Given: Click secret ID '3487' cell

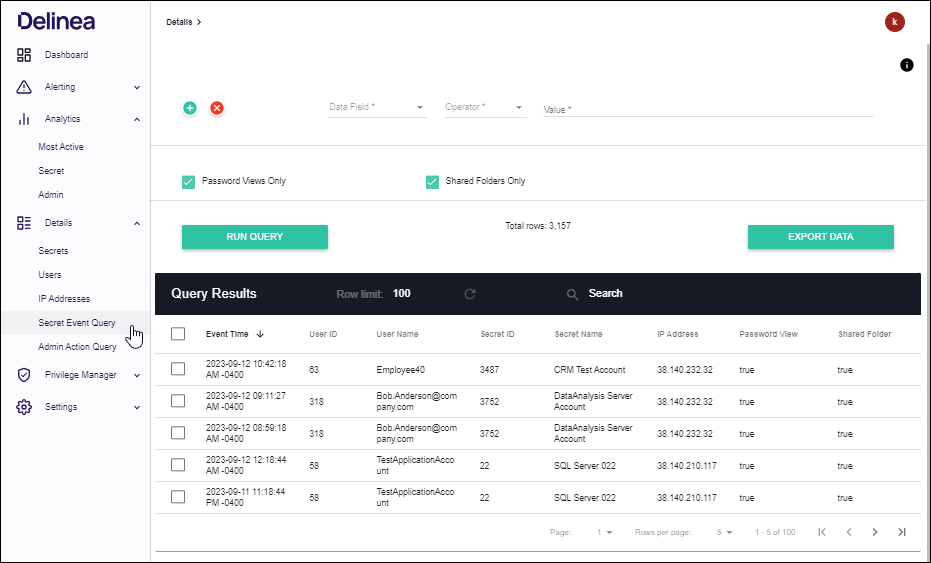Looking at the screenshot, I should point(489,370).
